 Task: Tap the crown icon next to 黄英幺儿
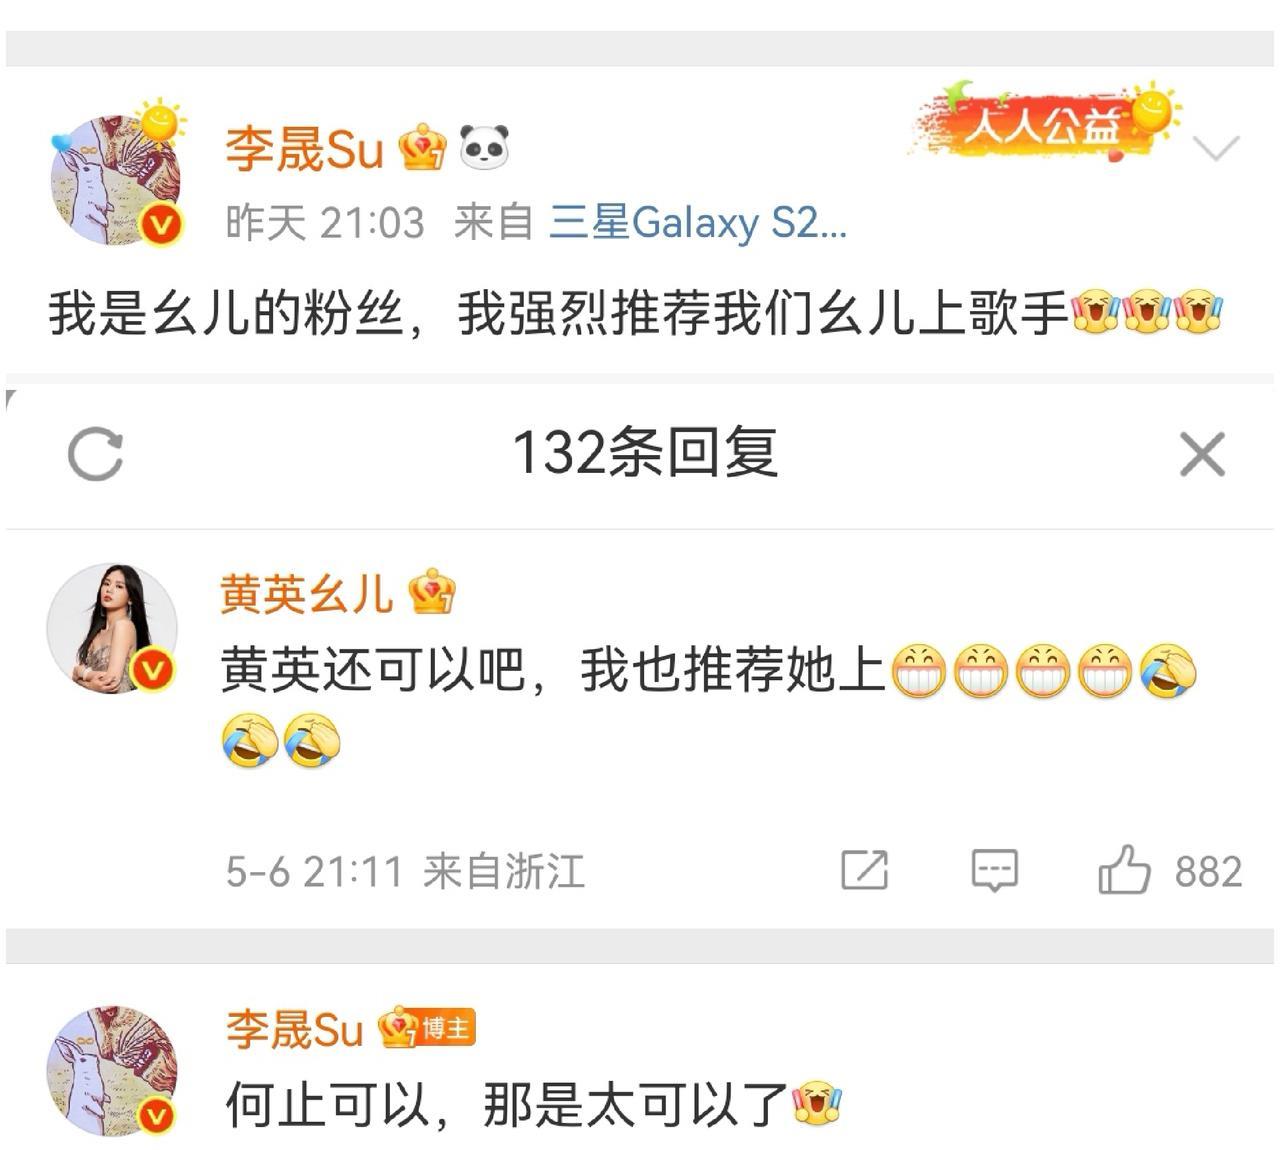432,592
